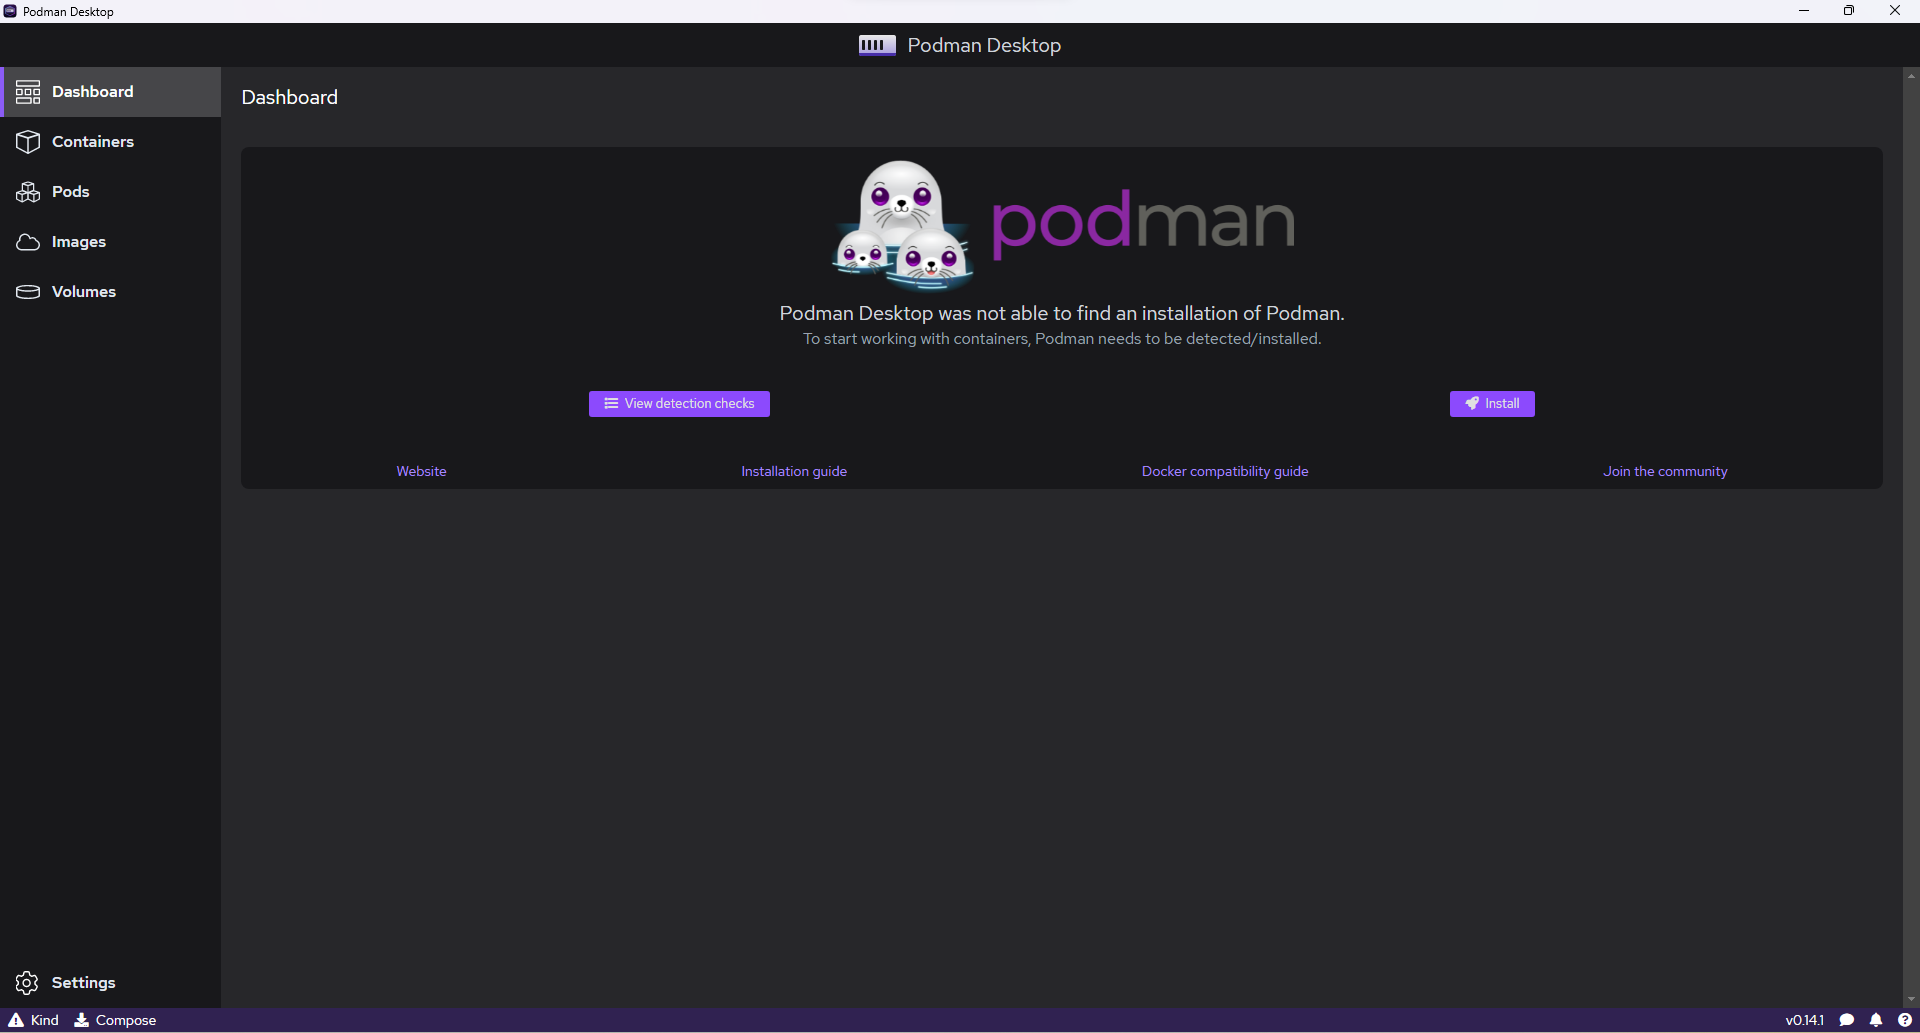Image resolution: width=1920 pixels, height=1033 pixels.
Task: Click the right-side scrollbar up arrow
Action: pos(1910,74)
